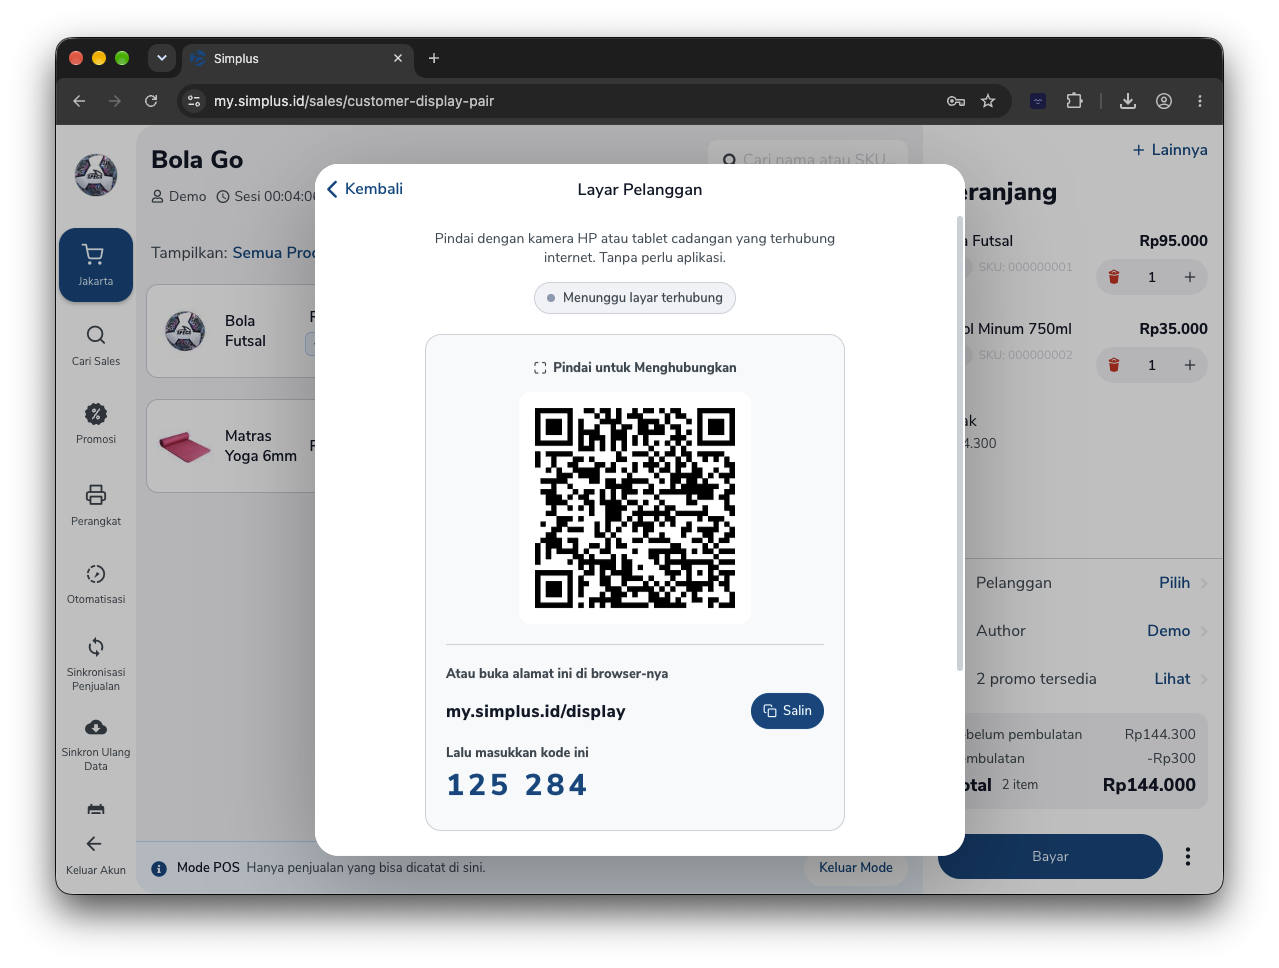Viewport: 1279px width, 968px height.
Task: Open Author Demo selection
Action: [x=1168, y=631]
